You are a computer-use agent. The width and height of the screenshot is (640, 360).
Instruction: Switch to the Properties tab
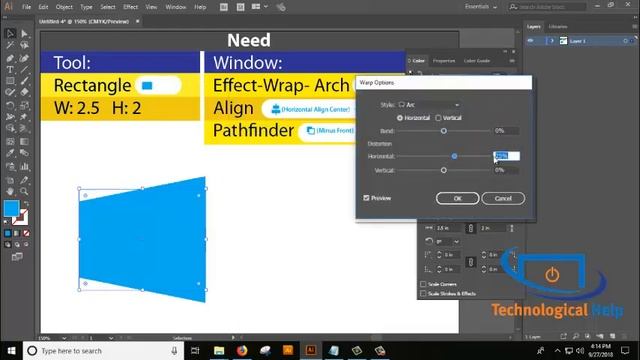444,61
